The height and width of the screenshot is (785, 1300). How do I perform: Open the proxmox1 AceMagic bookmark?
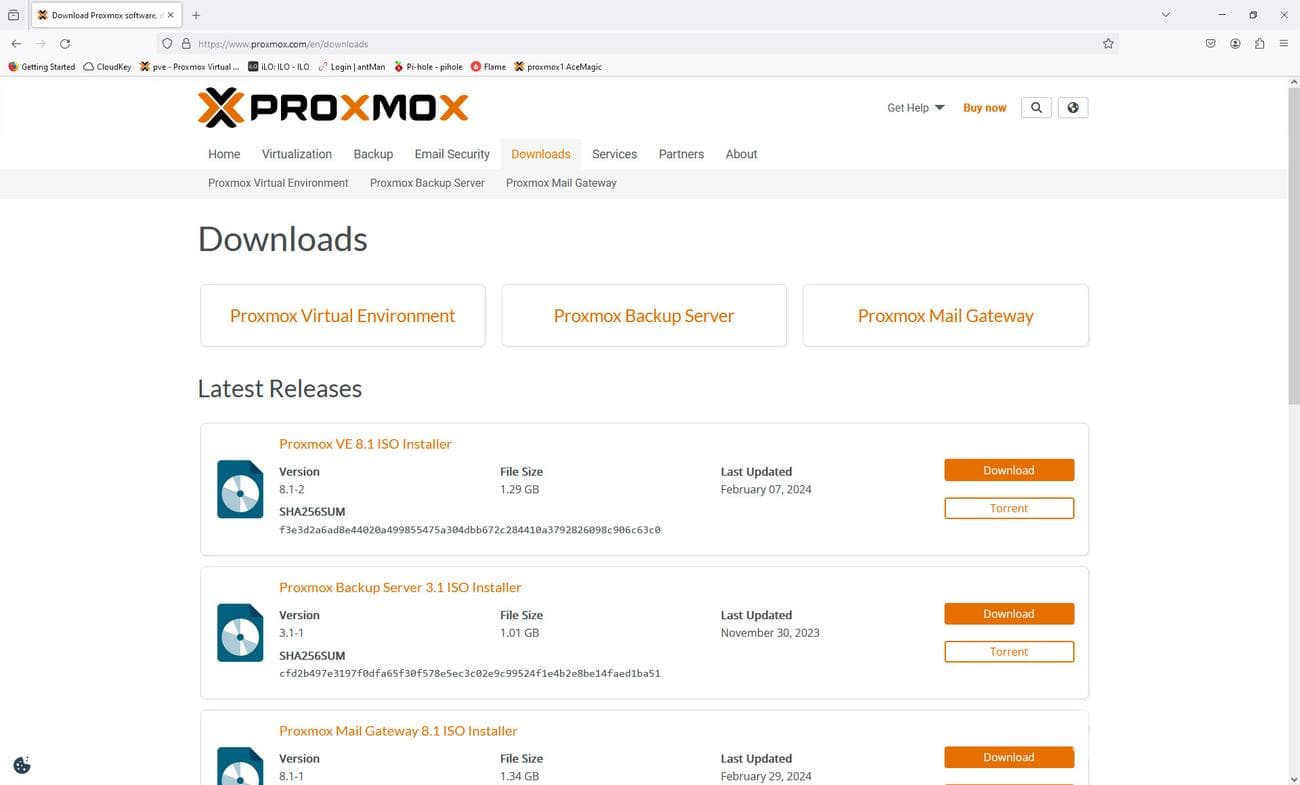click(x=558, y=67)
